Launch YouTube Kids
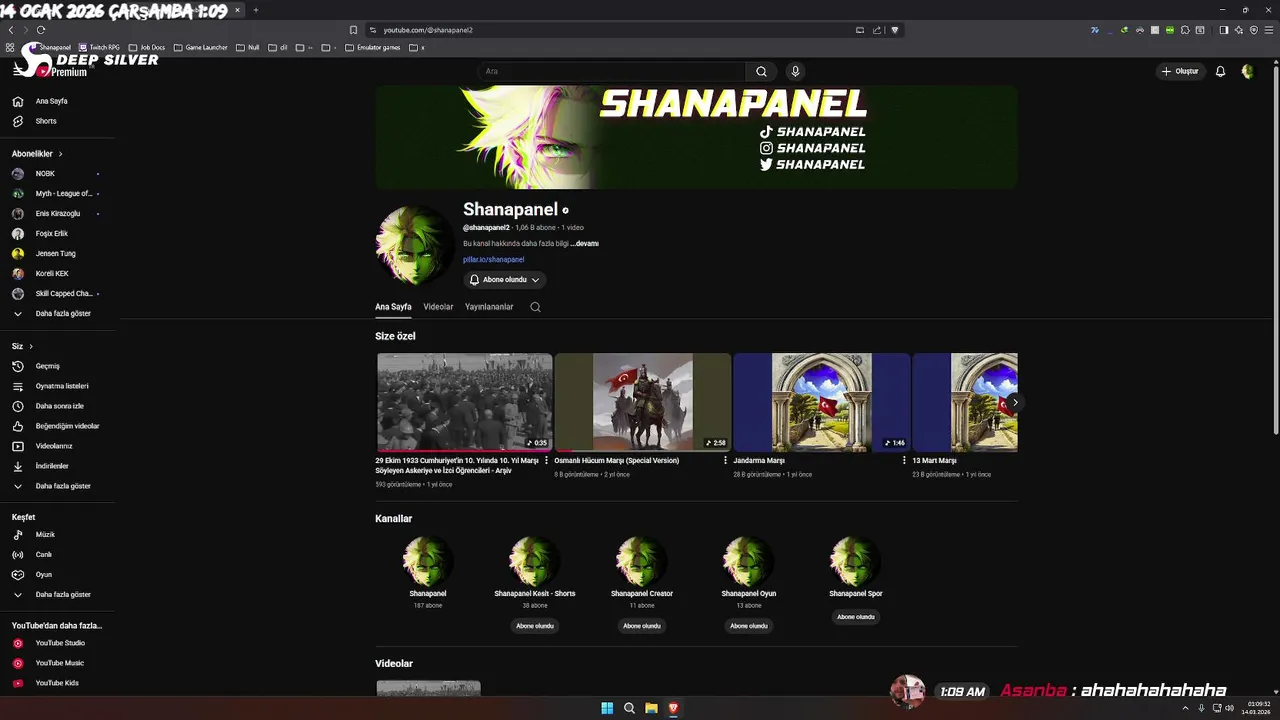1280x720 pixels. [x=57, y=683]
